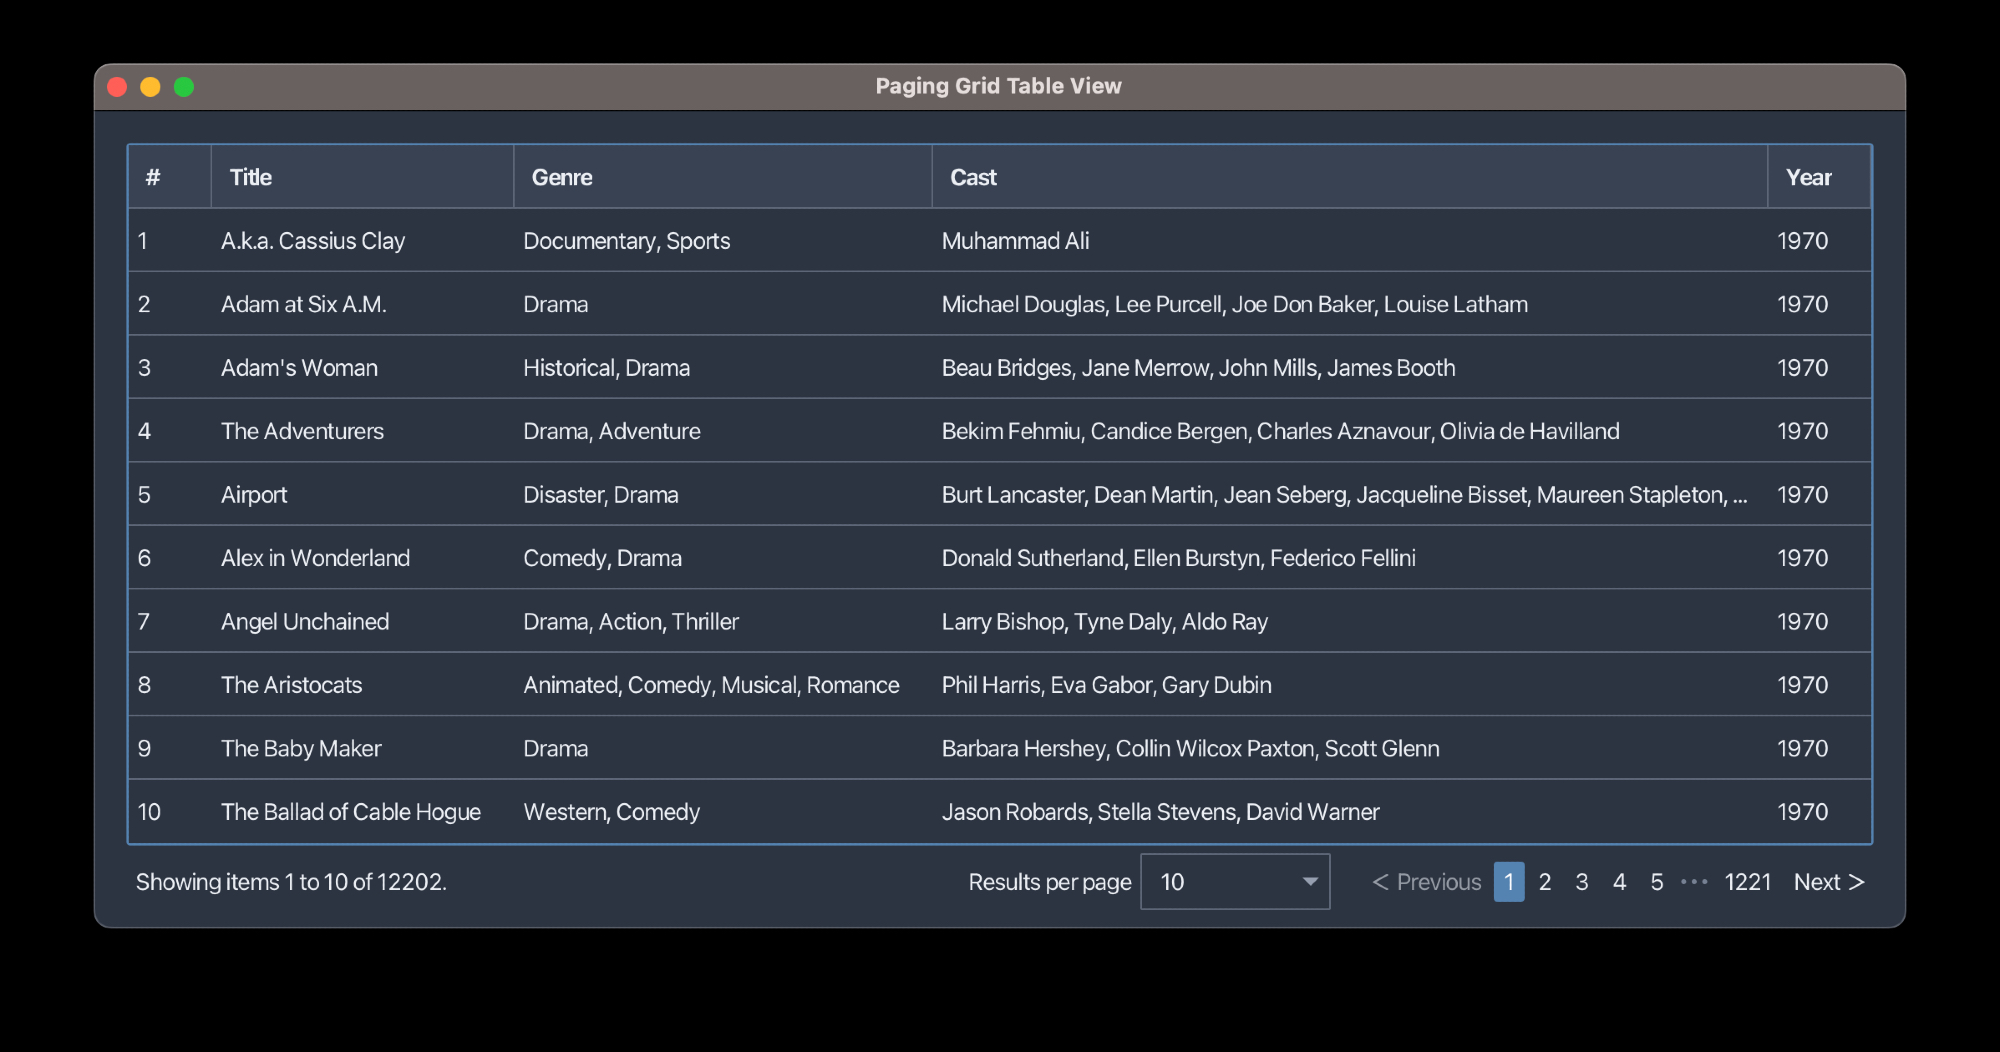Click the pagination ellipsis dots
Viewport: 2000px width, 1052px height.
click(x=1694, y=881)
